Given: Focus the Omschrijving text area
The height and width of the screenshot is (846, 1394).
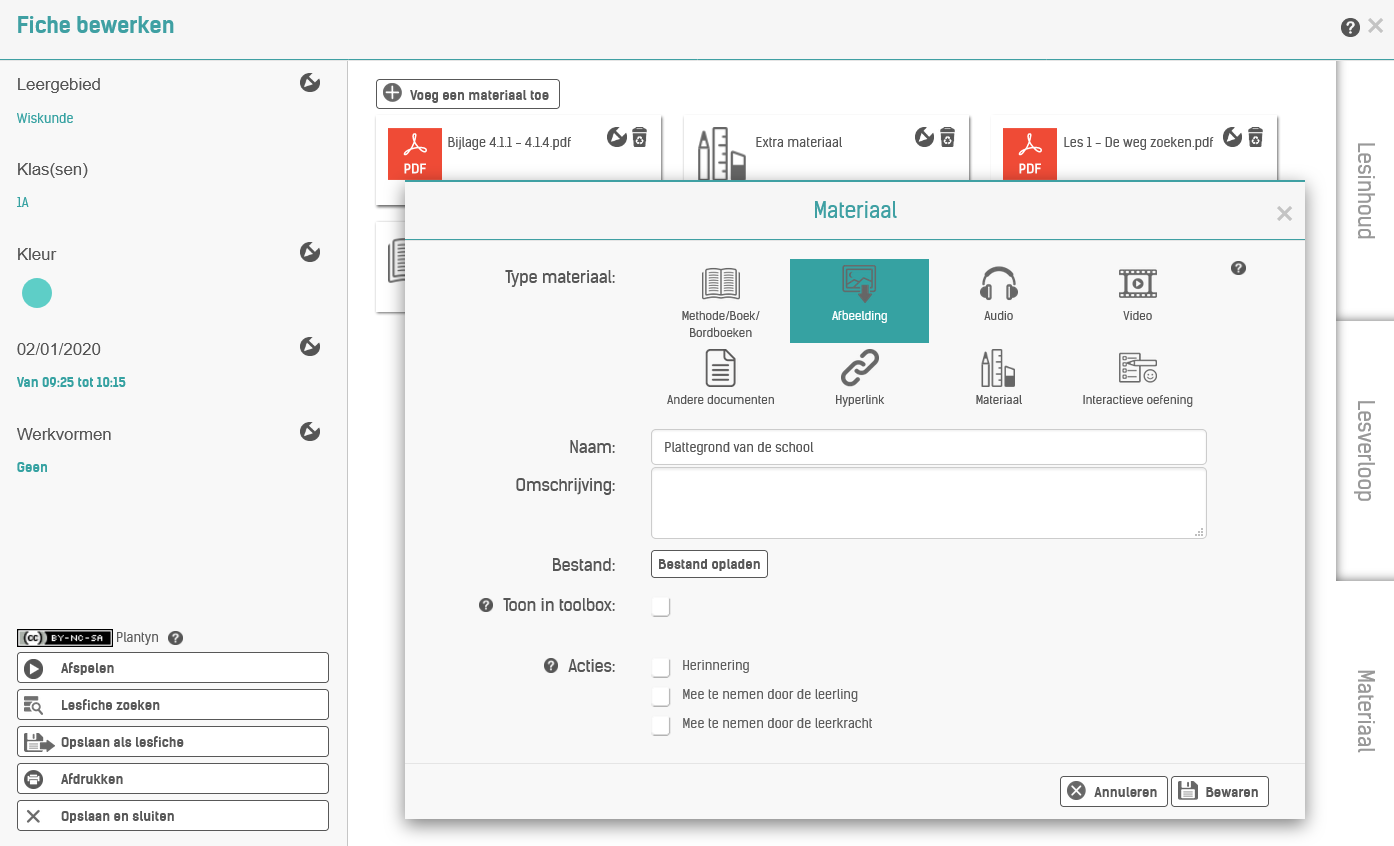Looking at the screenshot, I should point(928,503).
